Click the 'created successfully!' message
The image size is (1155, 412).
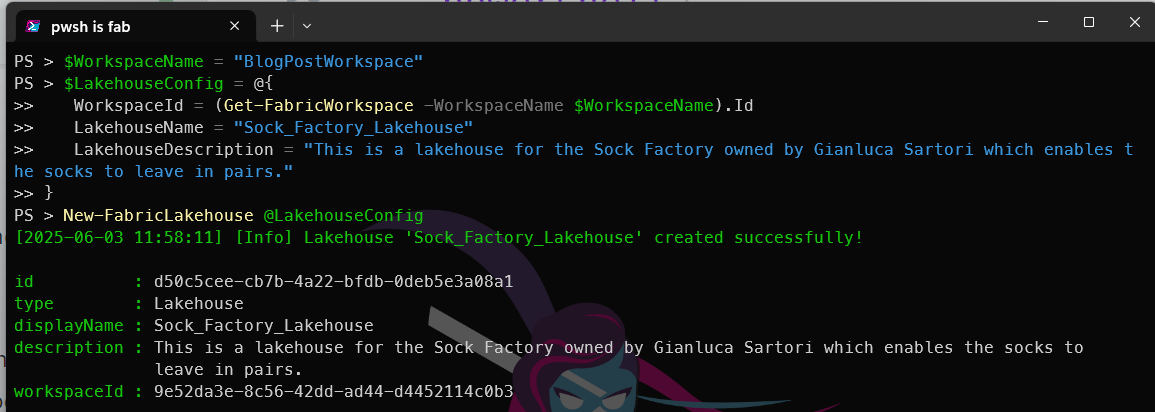pyautogui.click(x=758, y=238)
